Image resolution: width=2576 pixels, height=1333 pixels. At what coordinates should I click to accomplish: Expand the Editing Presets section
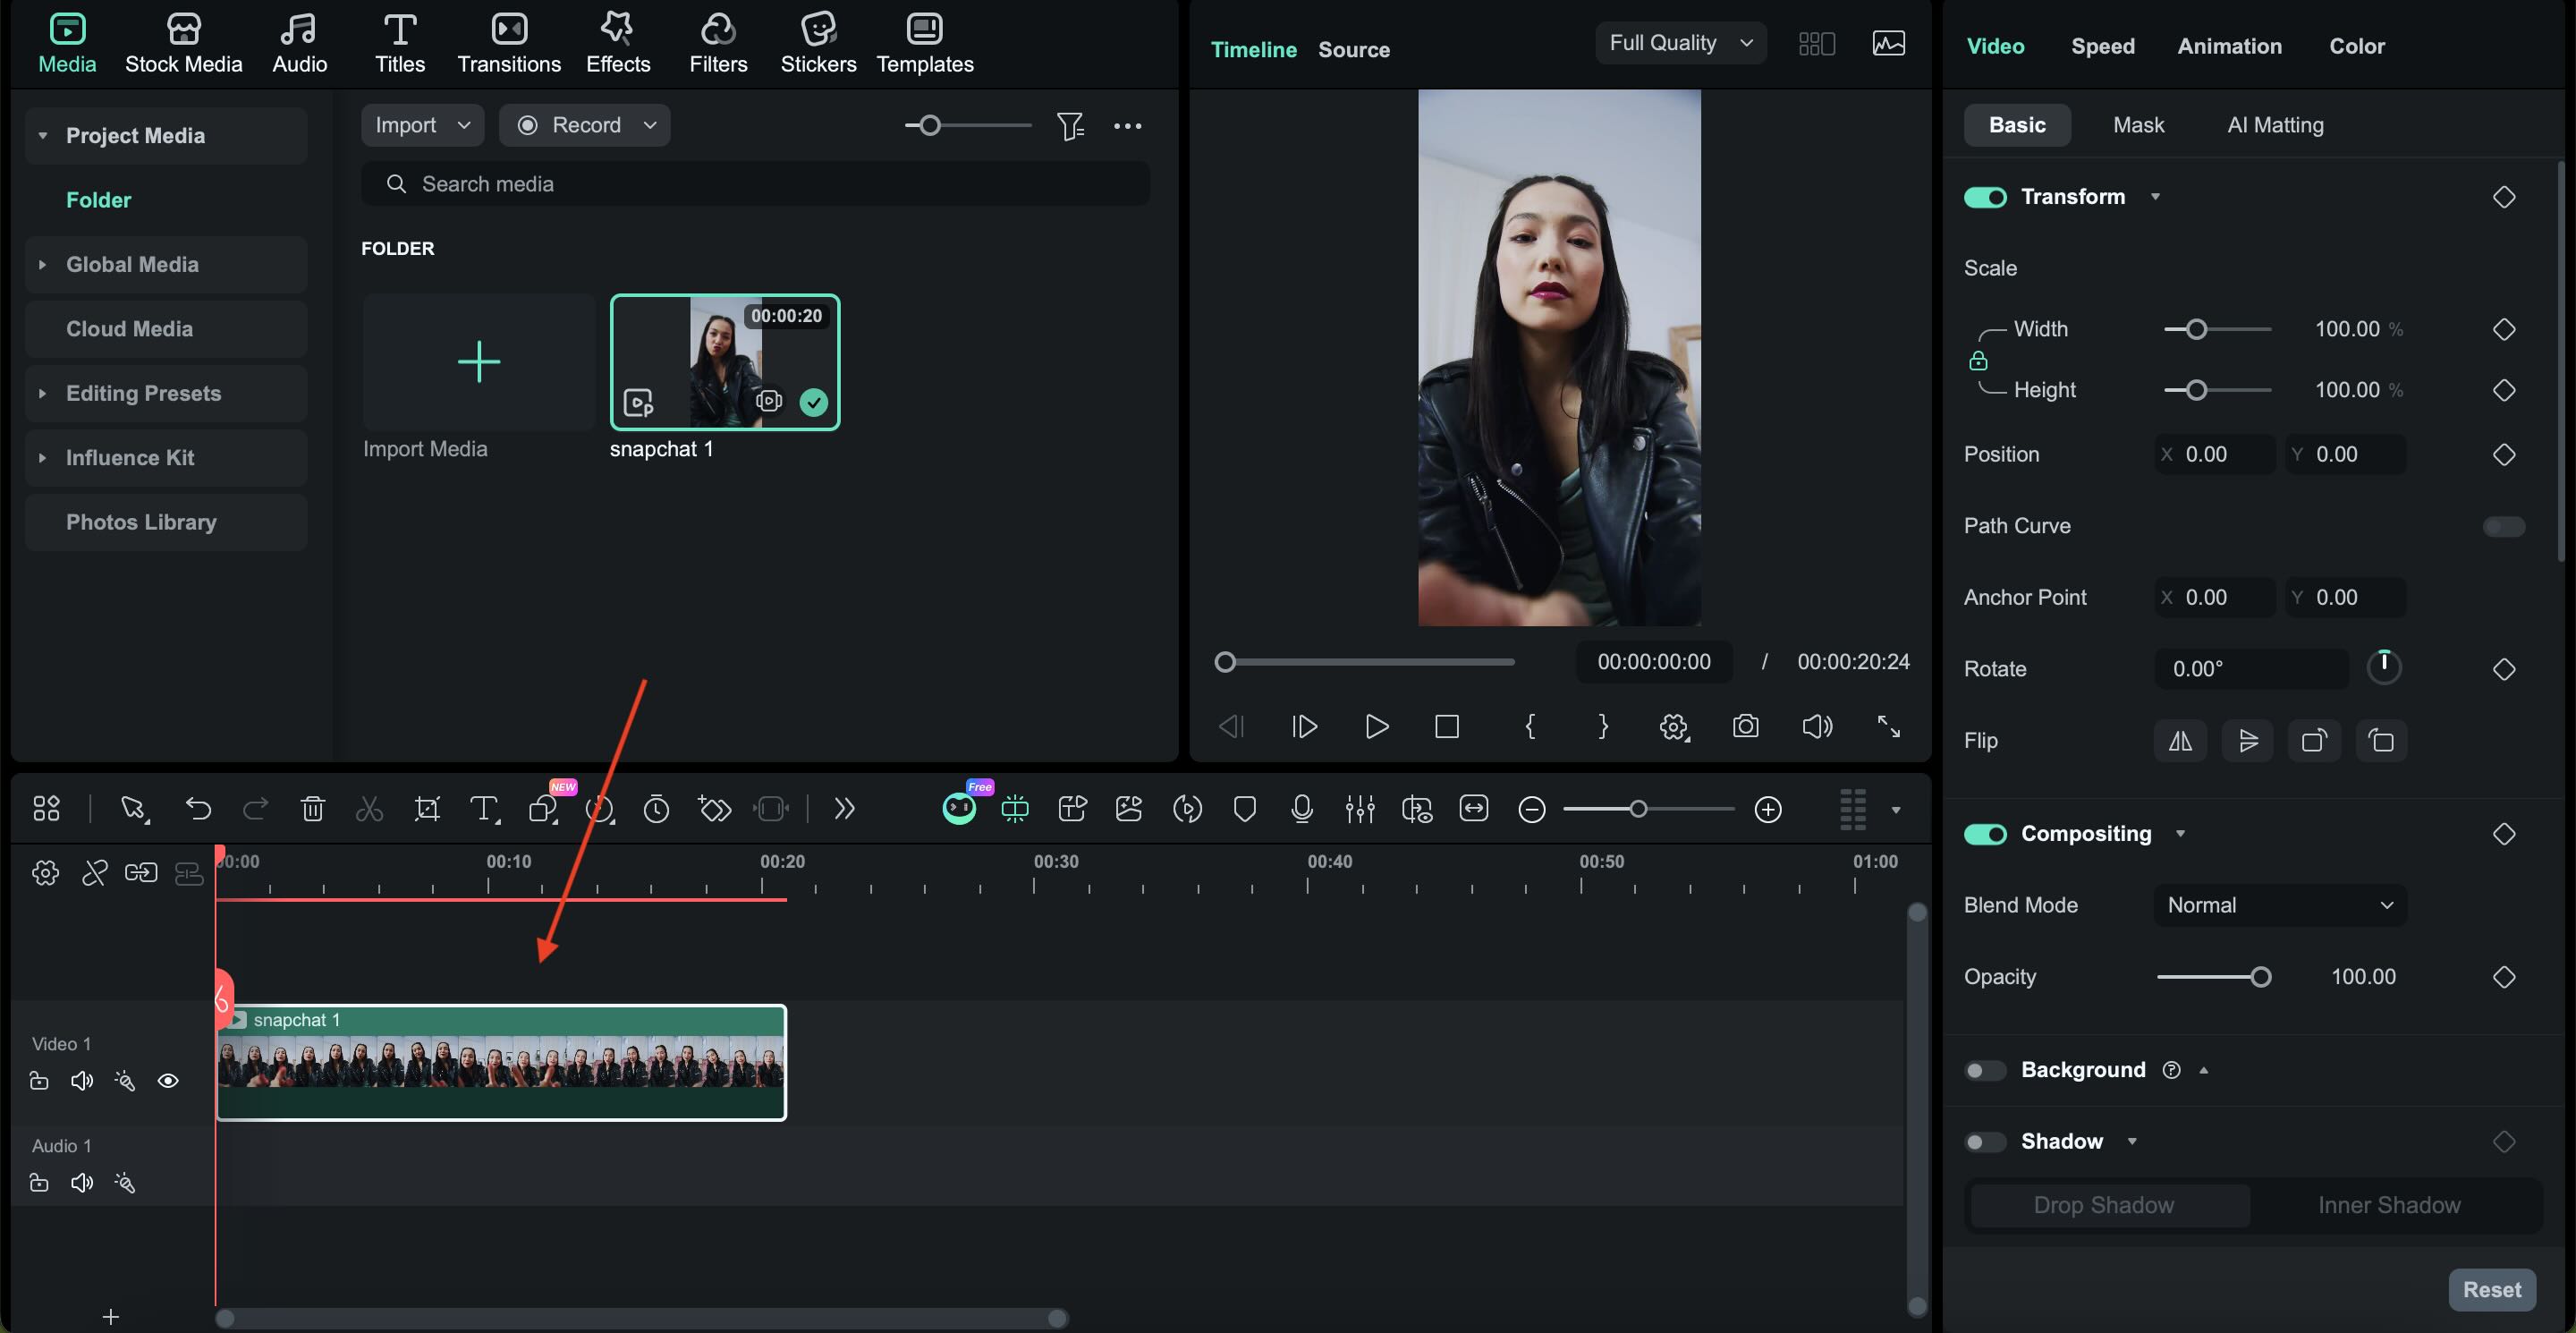tap(143, 393)
